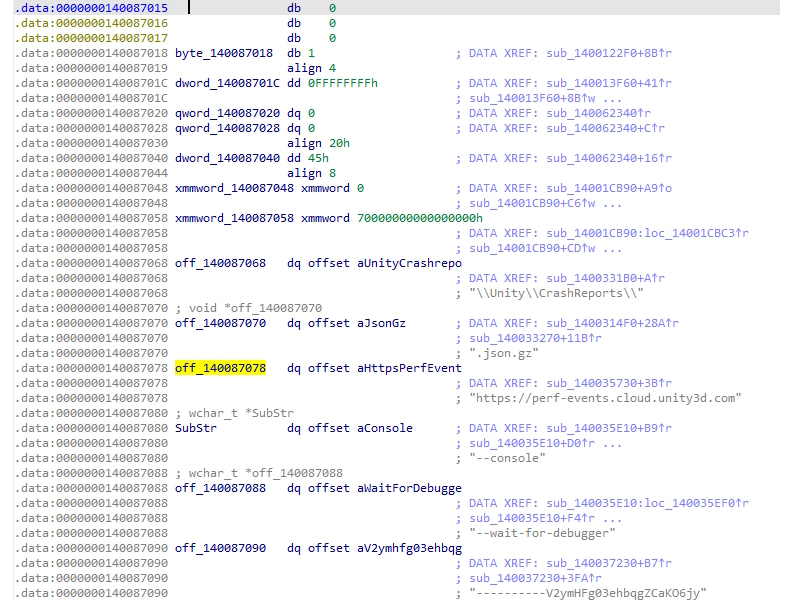
Task: Jump to xref sub_140062340 for qword_140087020
Action: (x=598, y=113)
